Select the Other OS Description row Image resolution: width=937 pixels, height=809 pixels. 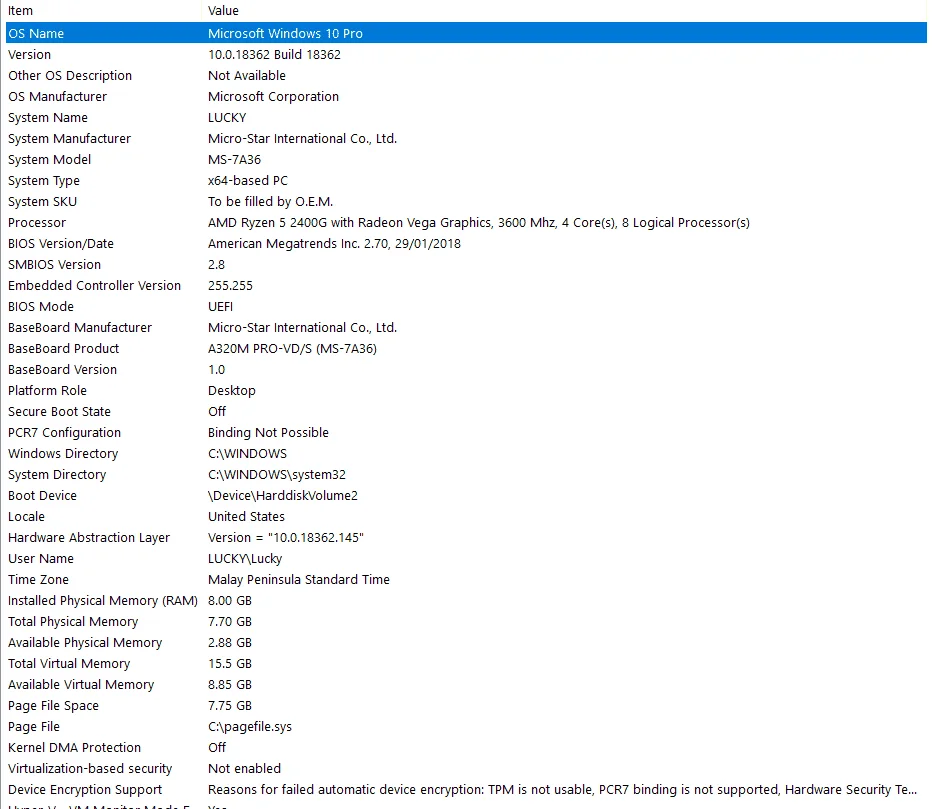click(466, 75)
